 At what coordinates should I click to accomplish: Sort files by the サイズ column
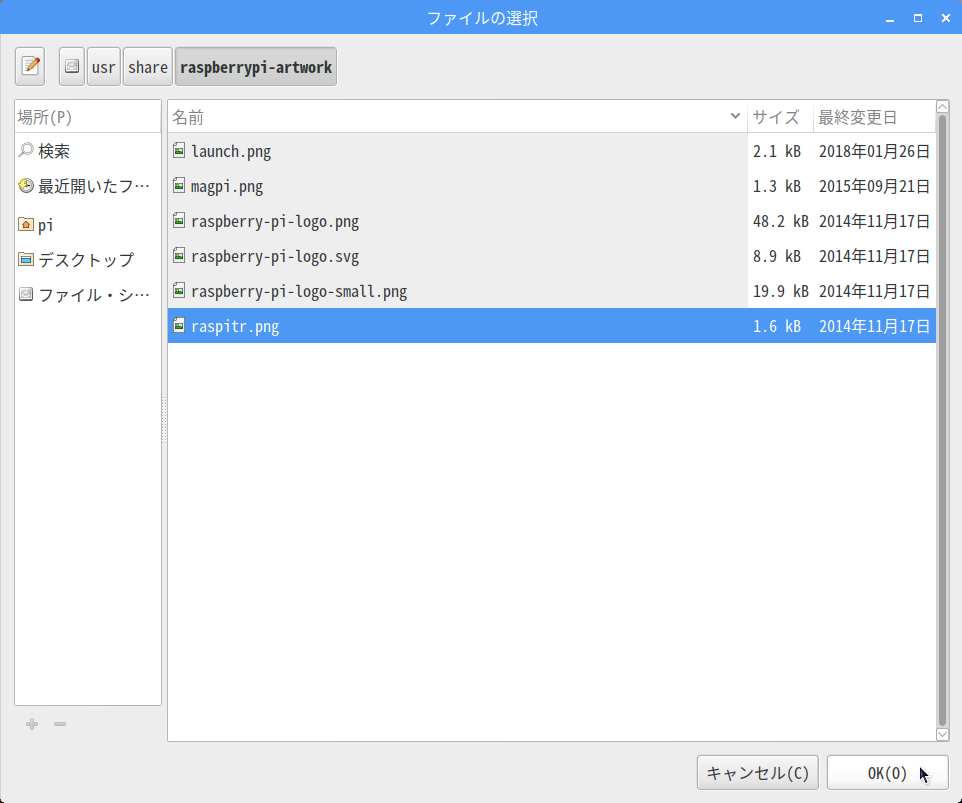[x=780, y=117]
